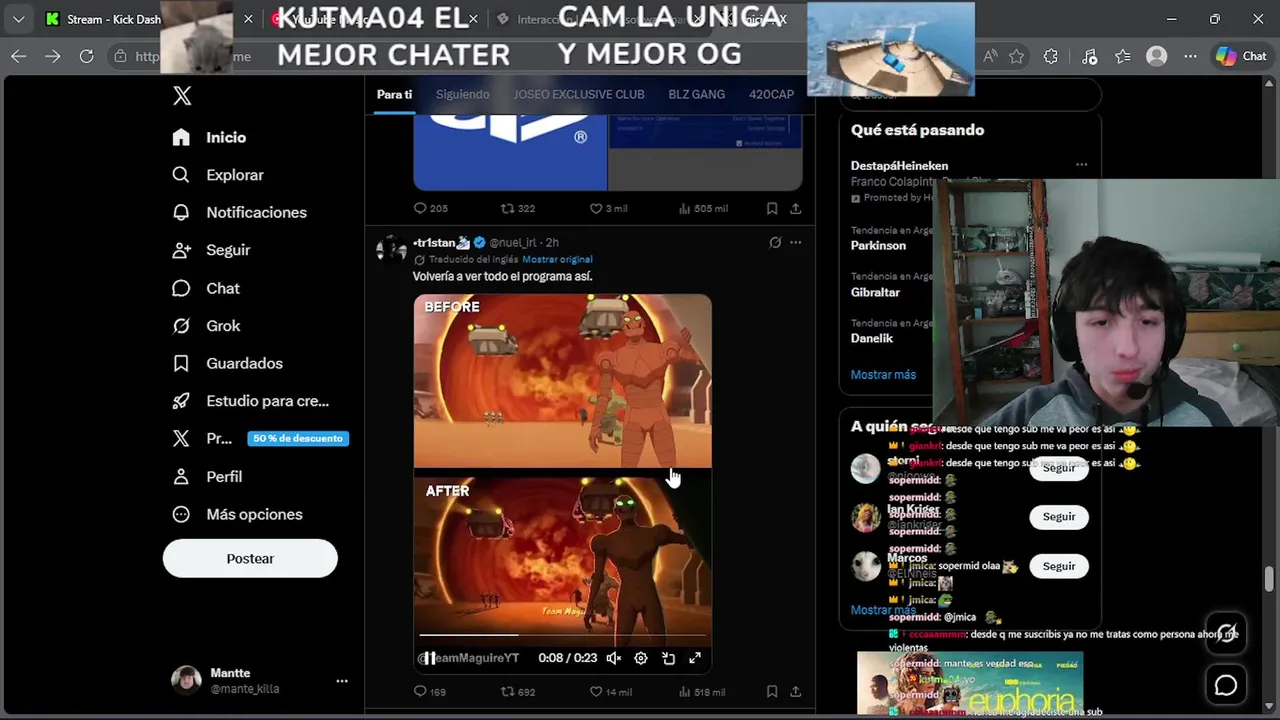Click the picture-in-picture video icon
Image resolution: width=1280 pixels, height=720 pixels.
click(x=668, y=658)
